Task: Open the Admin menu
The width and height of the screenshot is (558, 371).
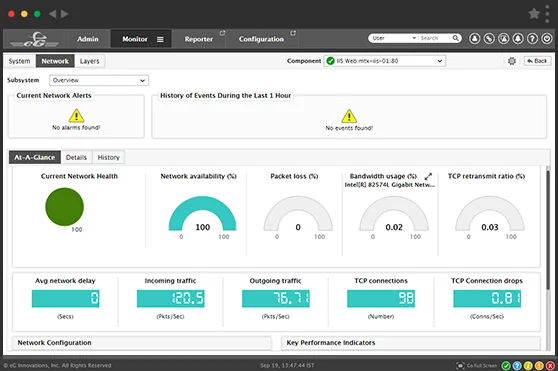Action: point(88,39)
